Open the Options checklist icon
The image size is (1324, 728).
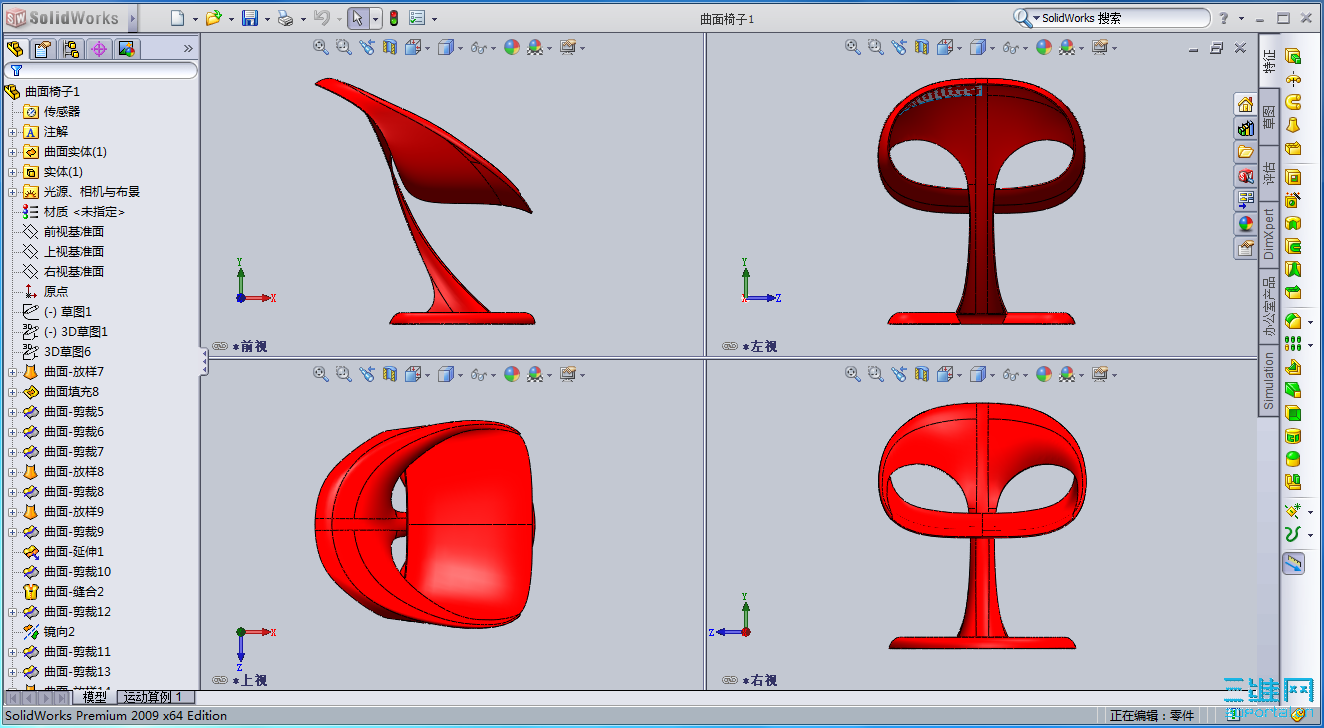(418, 18)
